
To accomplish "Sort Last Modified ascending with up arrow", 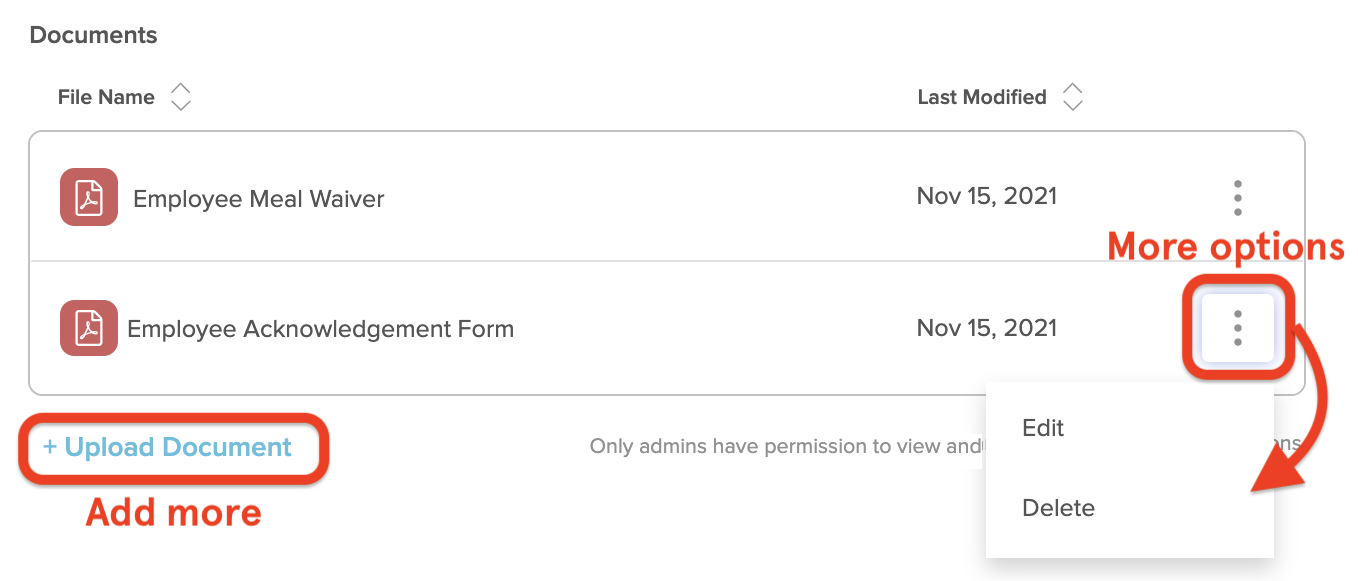I will point(1073,89).
